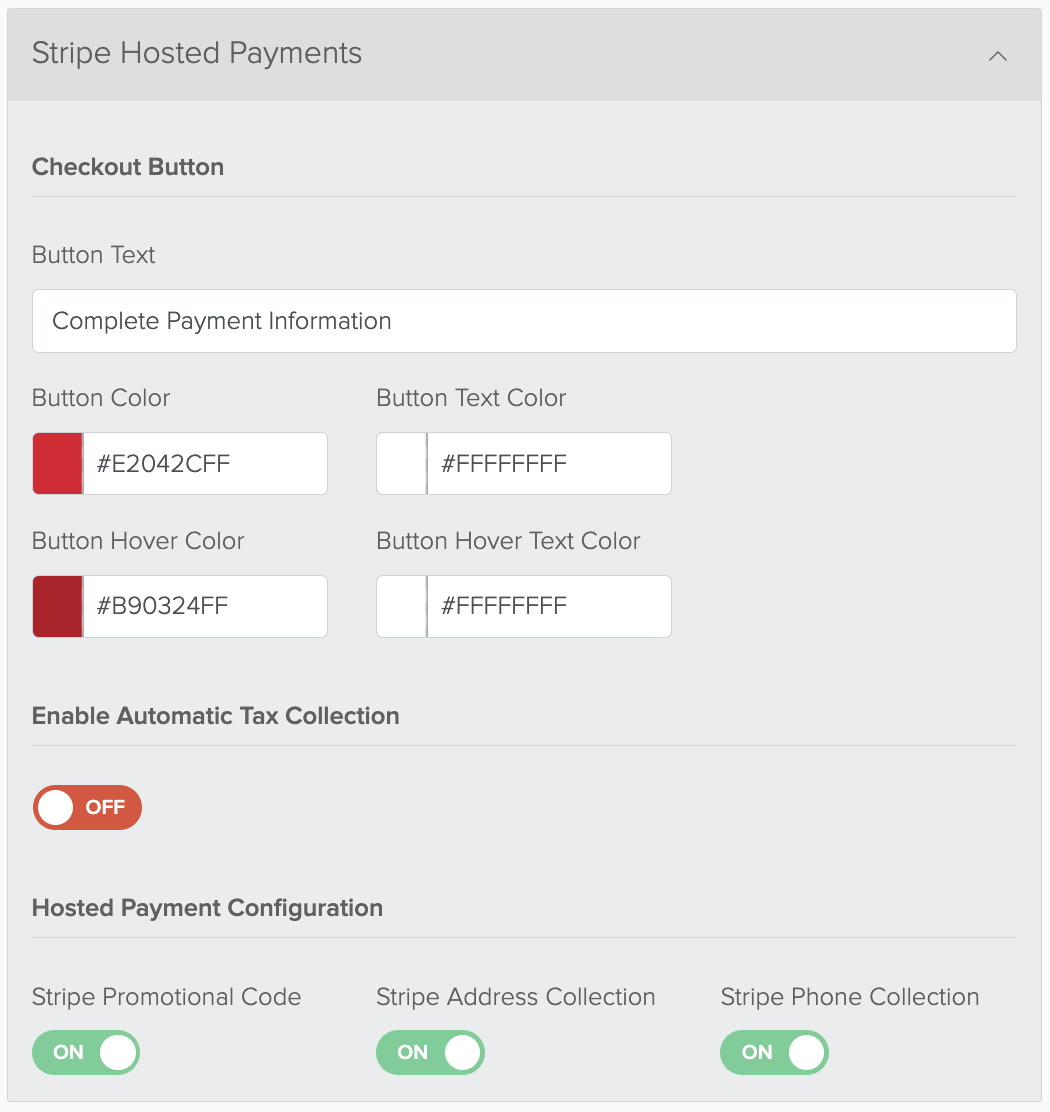Image resolution: width=1050 pixels, height=1112 pixels.
Task: Edit the Button Text input field
Action: 524,321
